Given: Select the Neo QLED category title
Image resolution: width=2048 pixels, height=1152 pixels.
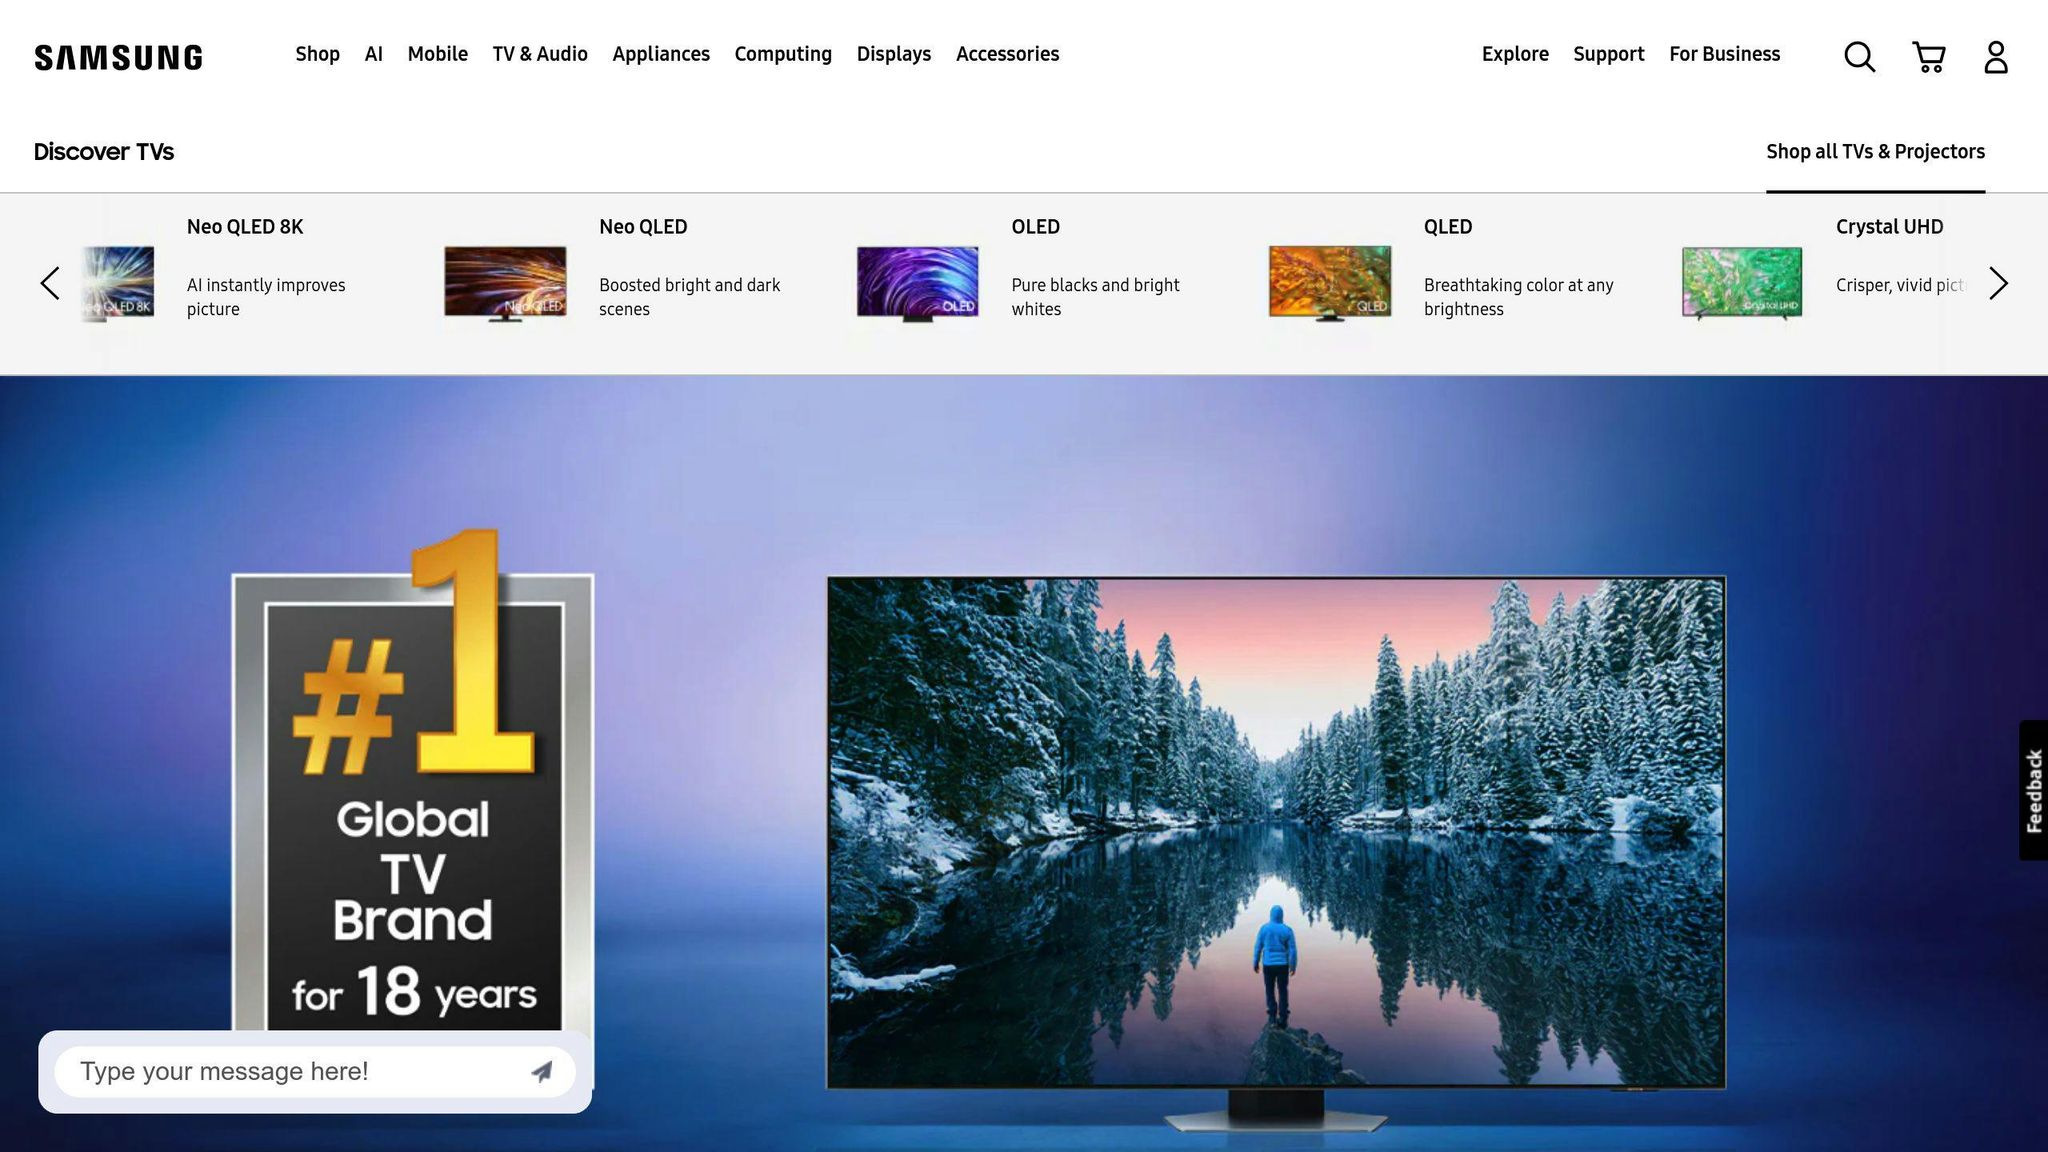Looking at the screenshot, I should point(643,227).
